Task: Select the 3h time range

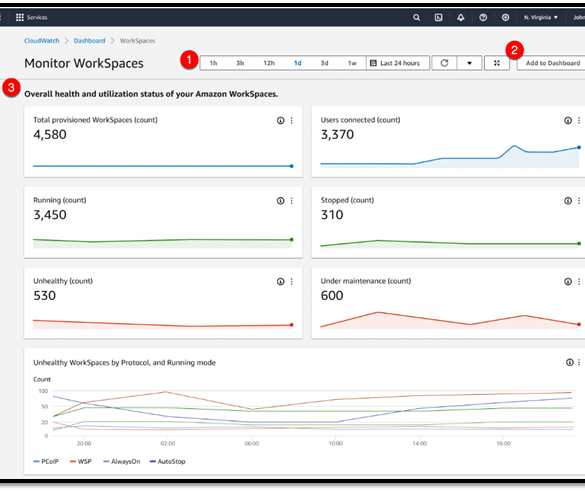Action: coord(240,63)
